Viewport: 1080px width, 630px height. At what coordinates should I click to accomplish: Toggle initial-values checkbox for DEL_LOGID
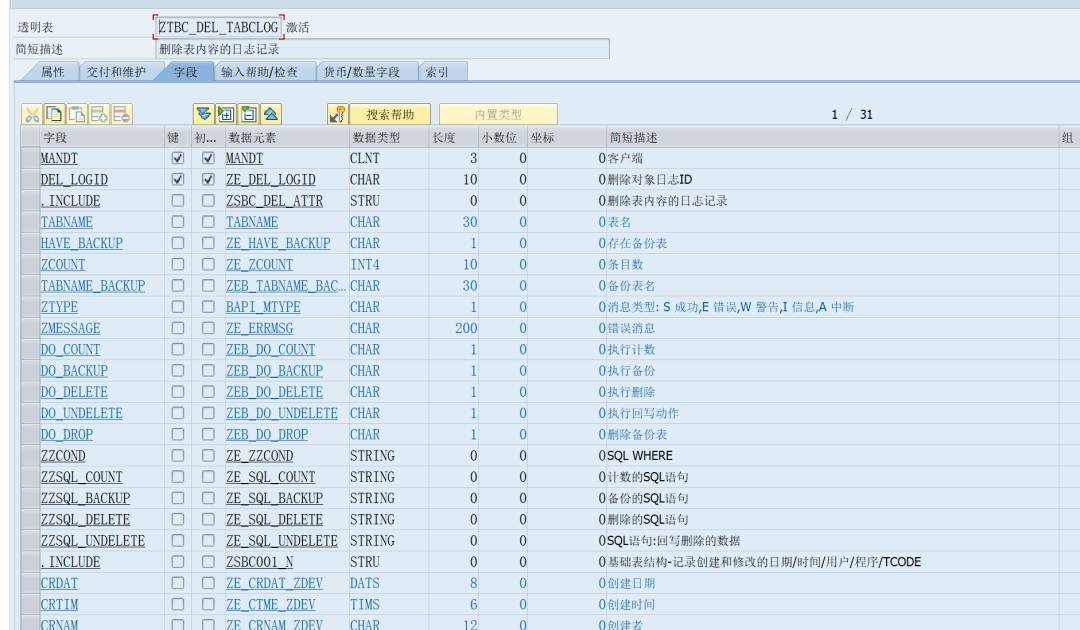(208, 180)
